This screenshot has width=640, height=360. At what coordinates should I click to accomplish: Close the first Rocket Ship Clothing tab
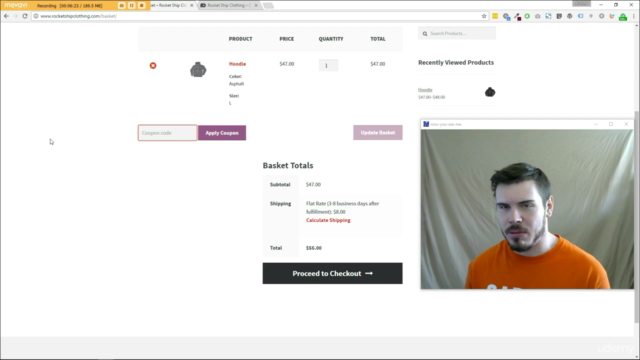[191, 5]
